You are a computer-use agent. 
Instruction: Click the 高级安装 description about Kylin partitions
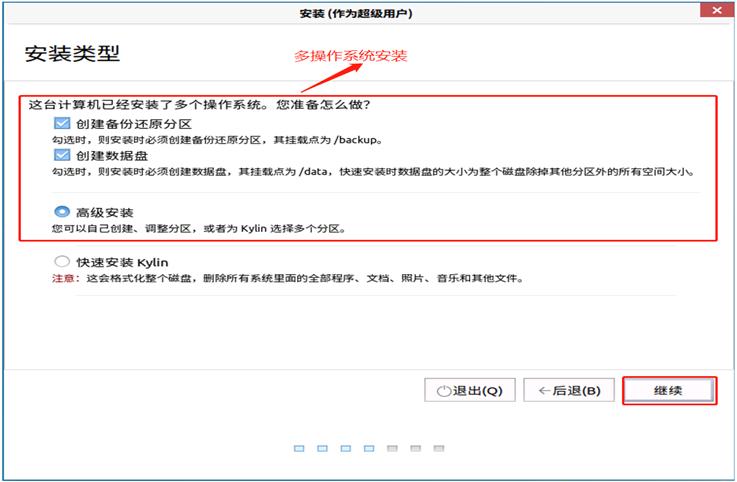point(199,229)
